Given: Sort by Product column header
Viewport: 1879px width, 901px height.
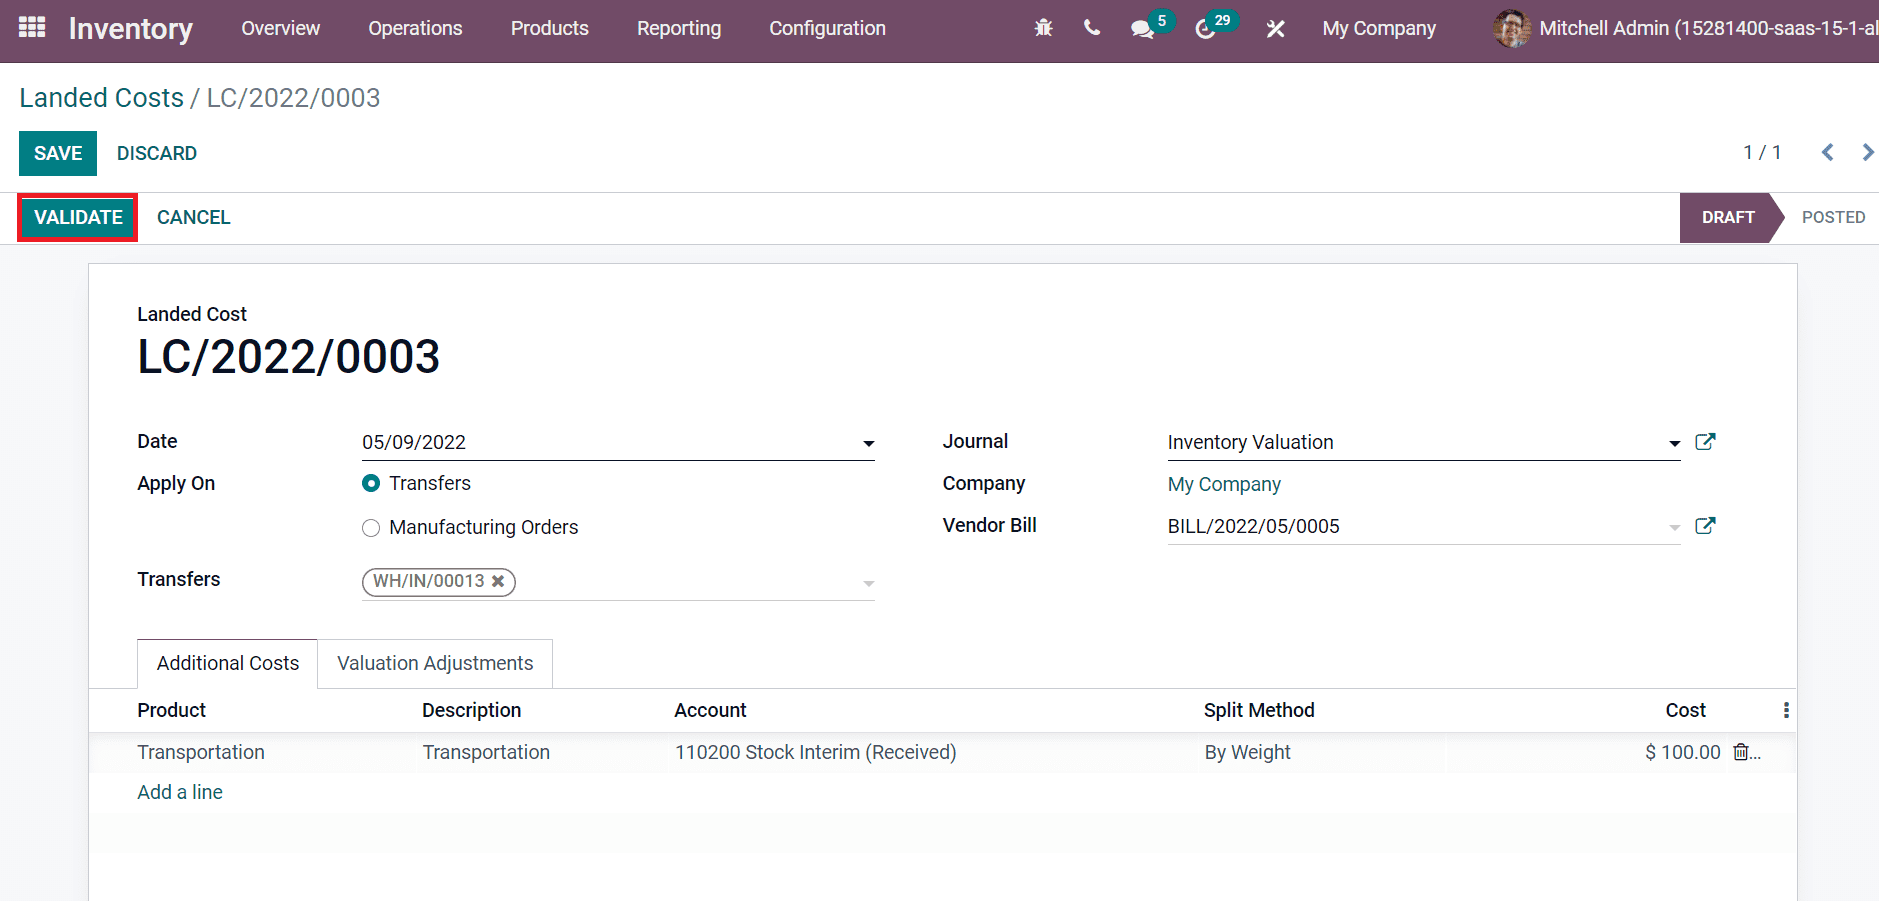Looking at the screenshot, I should click(172, 710).
